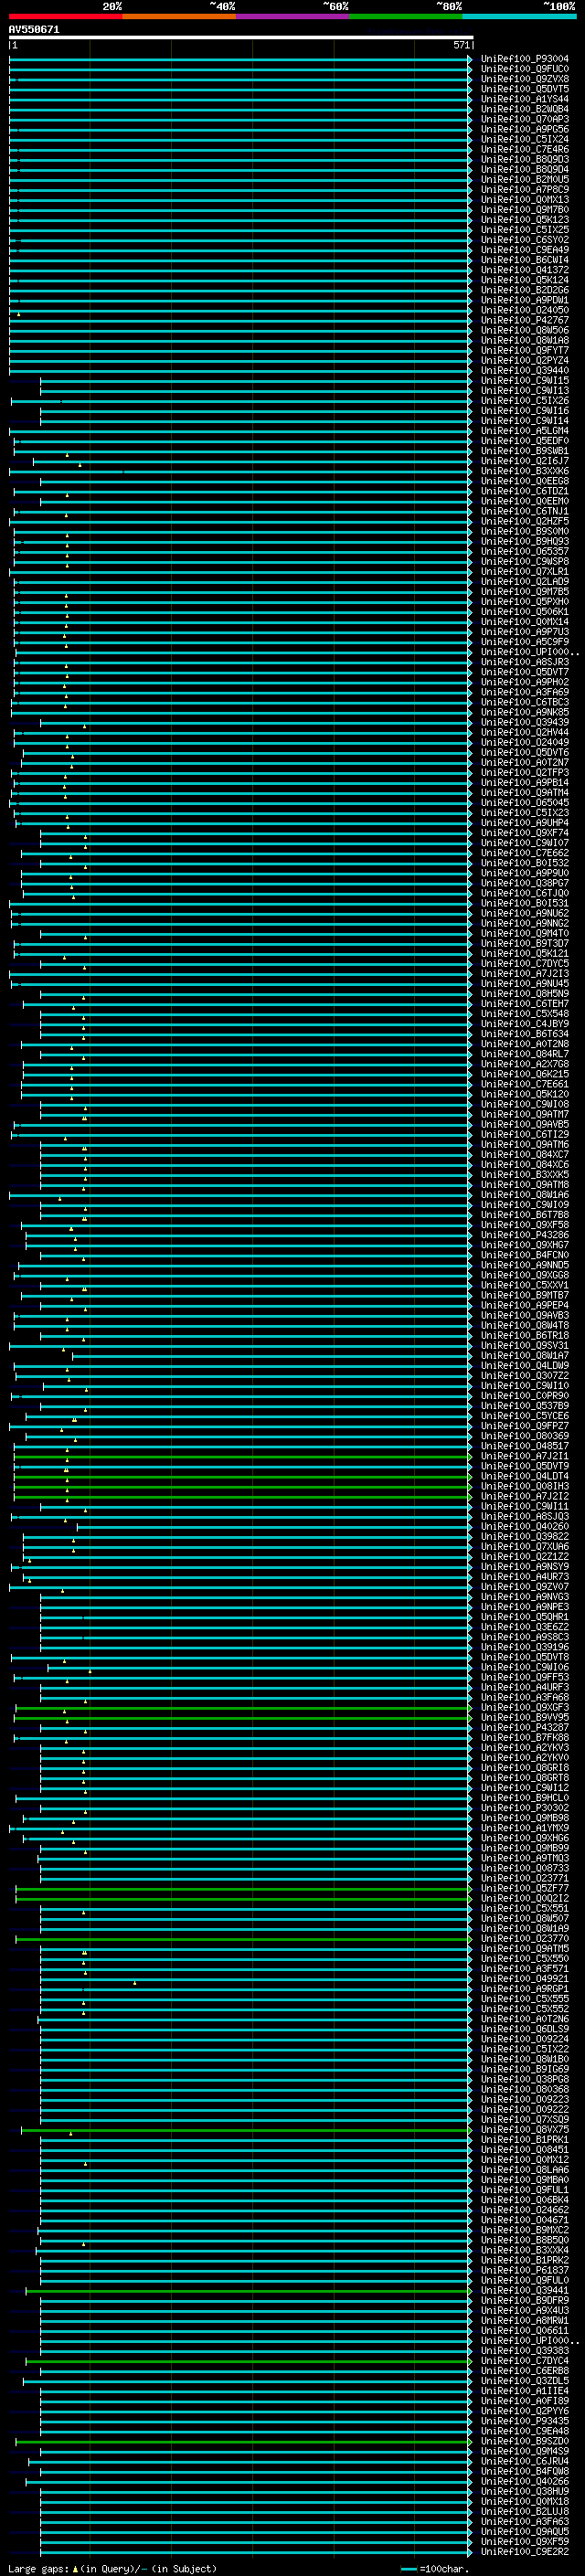Select the UniRef100_O24050 label
Screen dimensions: 585x2576
tap(525, 310)
